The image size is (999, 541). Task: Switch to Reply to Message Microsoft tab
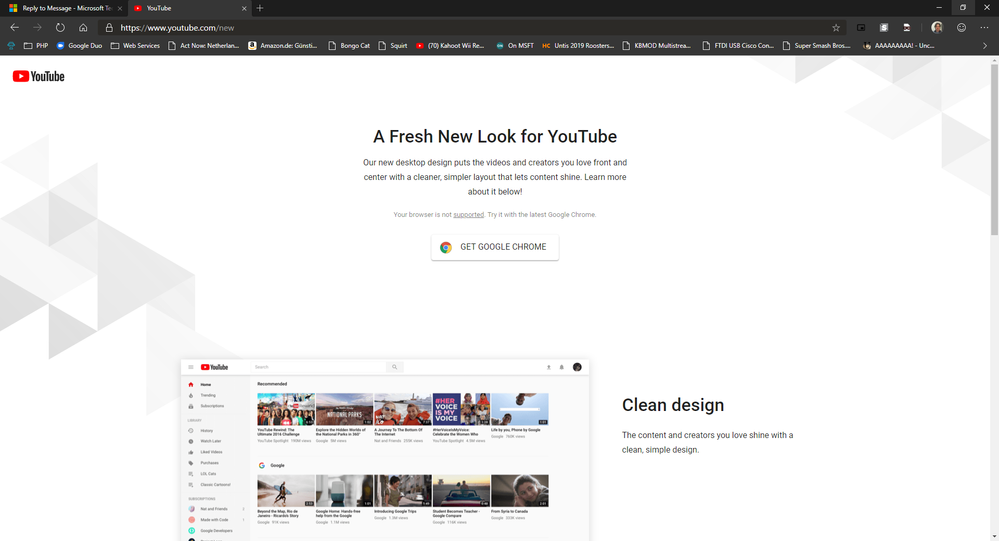point(64,8)
